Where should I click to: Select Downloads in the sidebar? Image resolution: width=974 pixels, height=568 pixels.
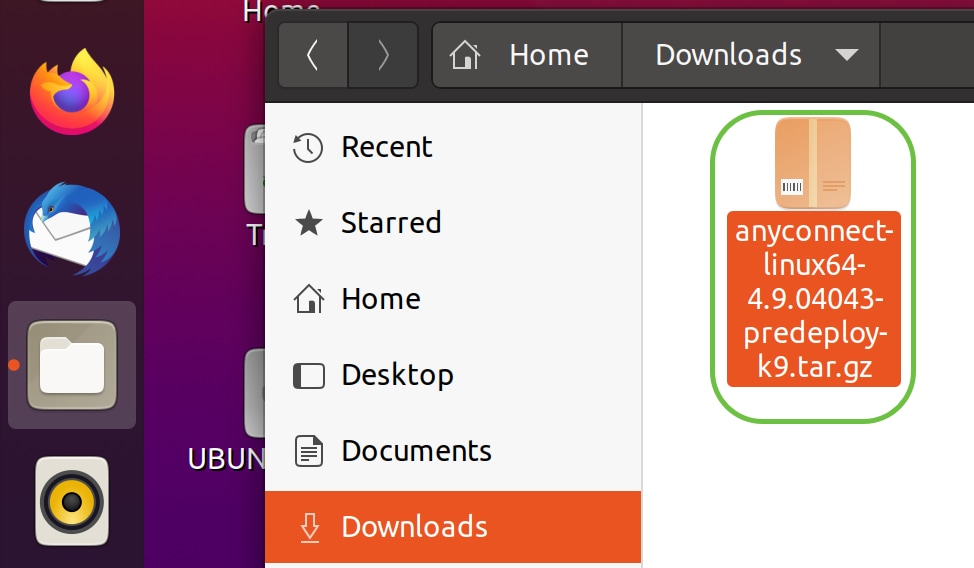[453, 527]
